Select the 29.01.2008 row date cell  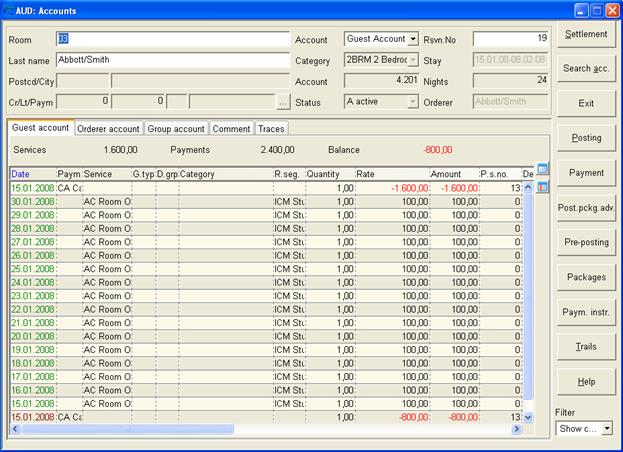[33, 215]
